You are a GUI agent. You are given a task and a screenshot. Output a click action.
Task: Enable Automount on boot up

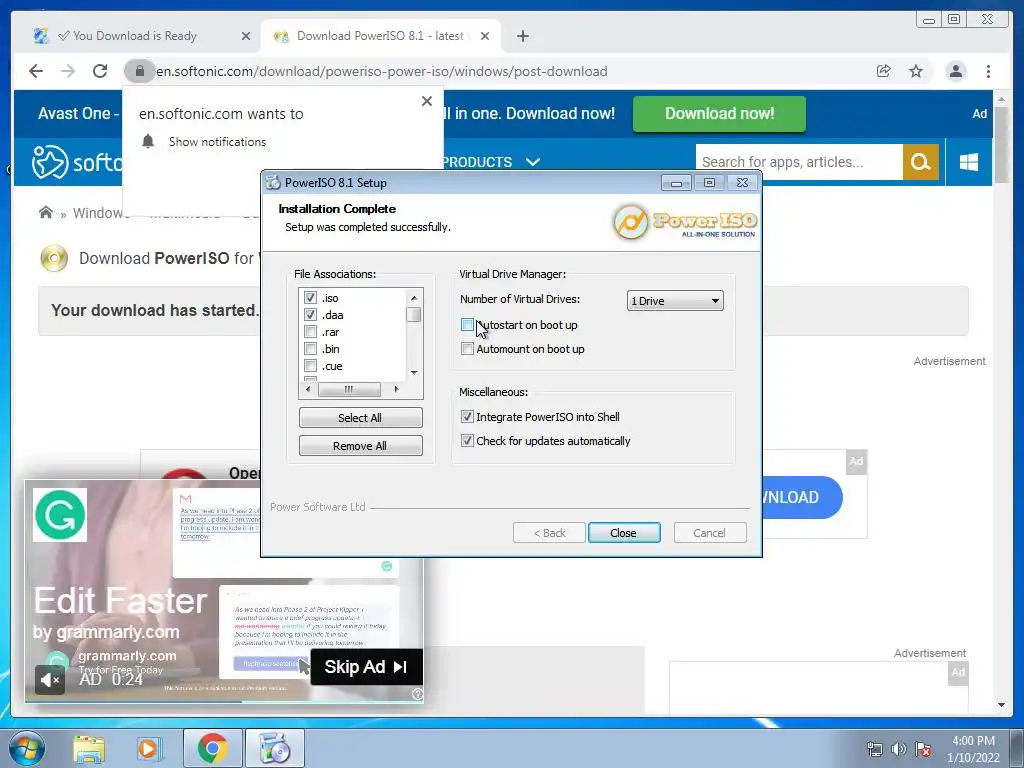pos(467,349)
